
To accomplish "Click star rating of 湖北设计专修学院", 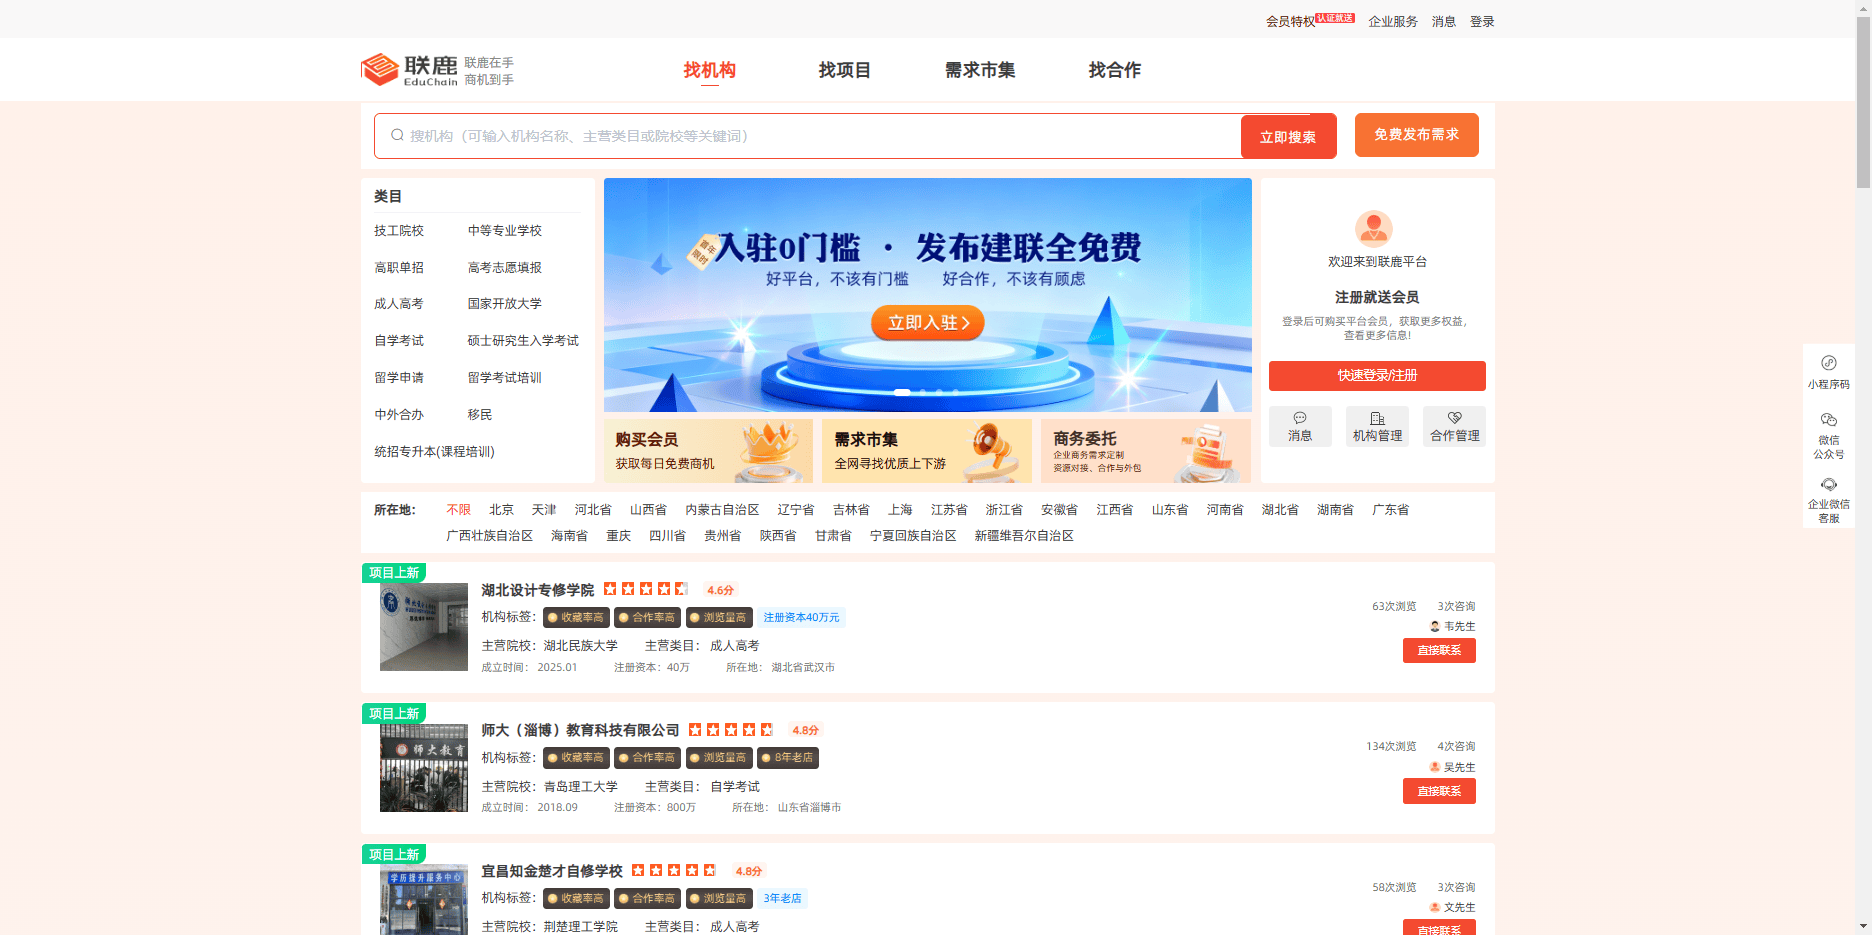I will [645, 589].
